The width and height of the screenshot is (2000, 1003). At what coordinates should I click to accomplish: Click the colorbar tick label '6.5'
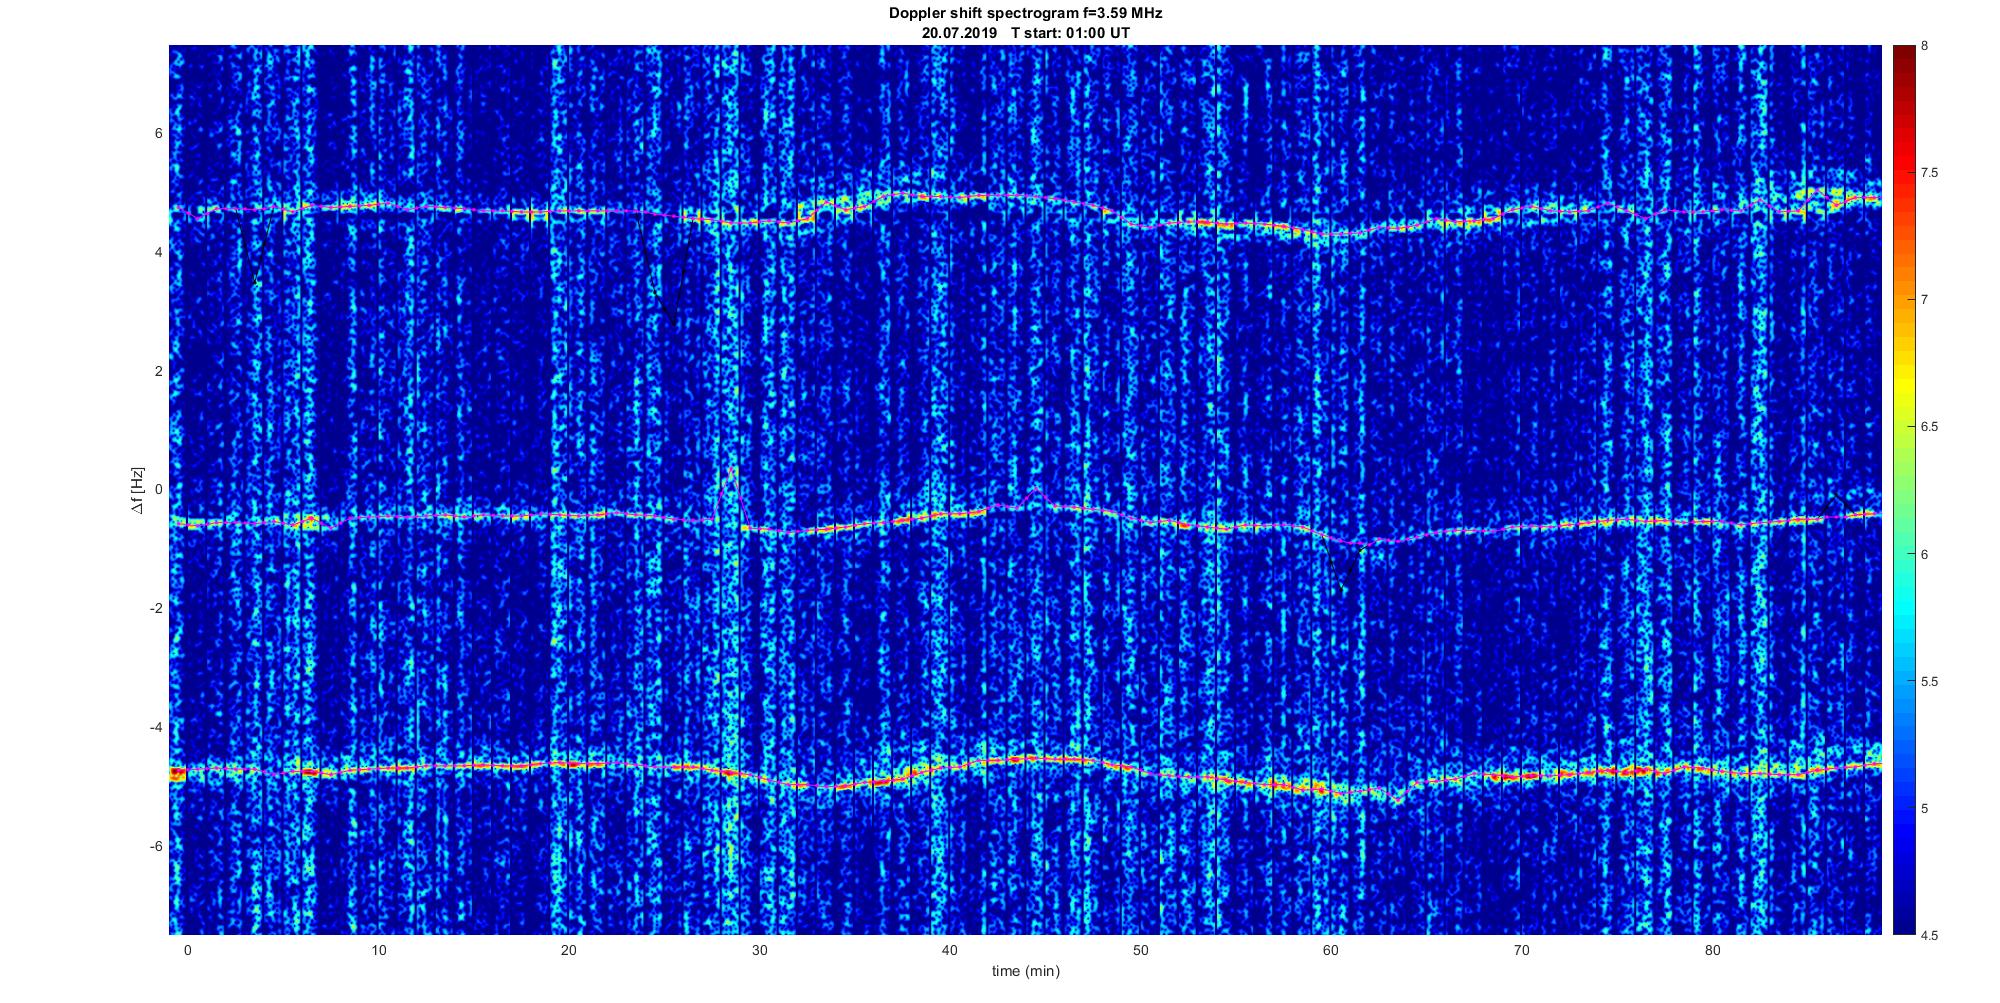point(1929,427)
